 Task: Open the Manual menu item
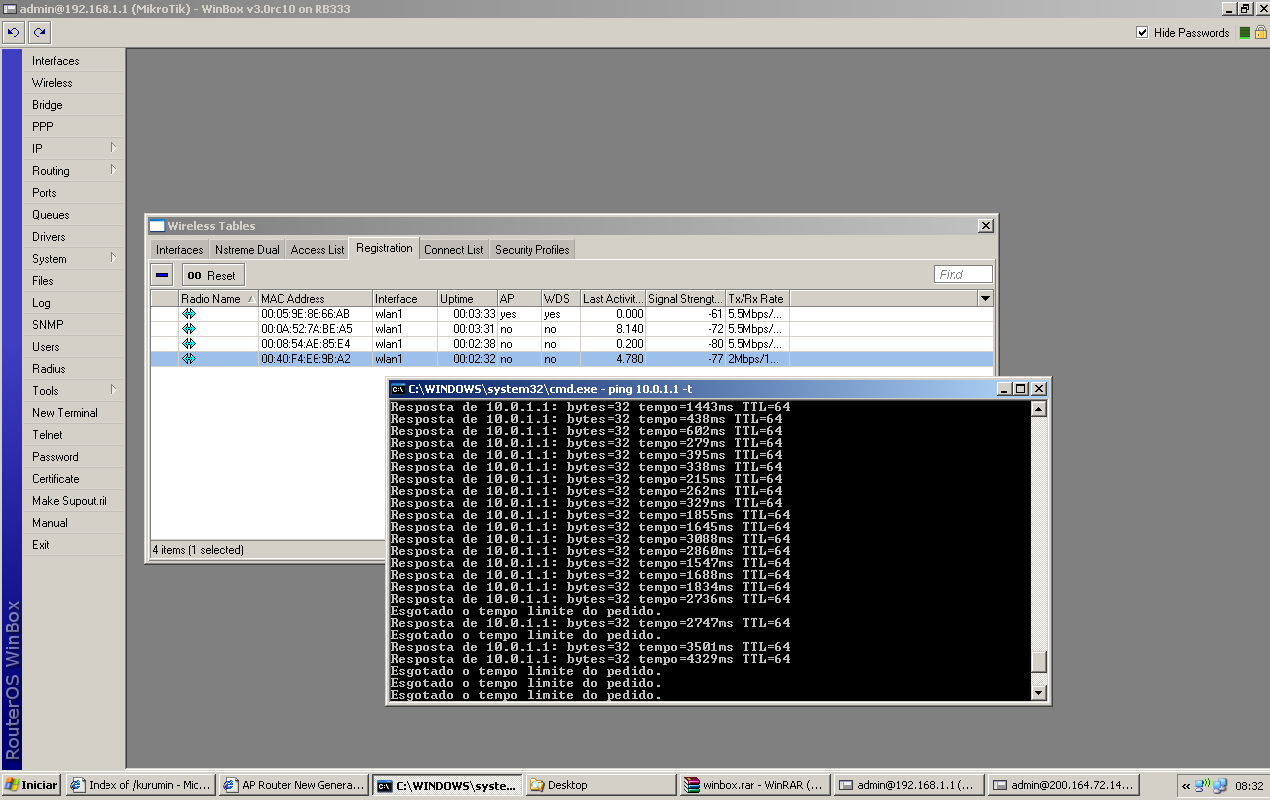(x=74, y=523)
